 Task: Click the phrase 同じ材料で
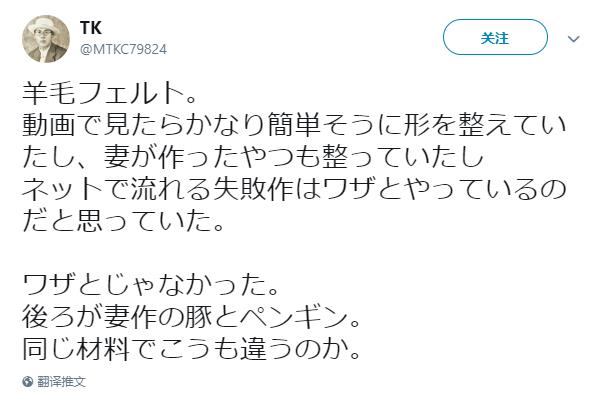point(90,350)
